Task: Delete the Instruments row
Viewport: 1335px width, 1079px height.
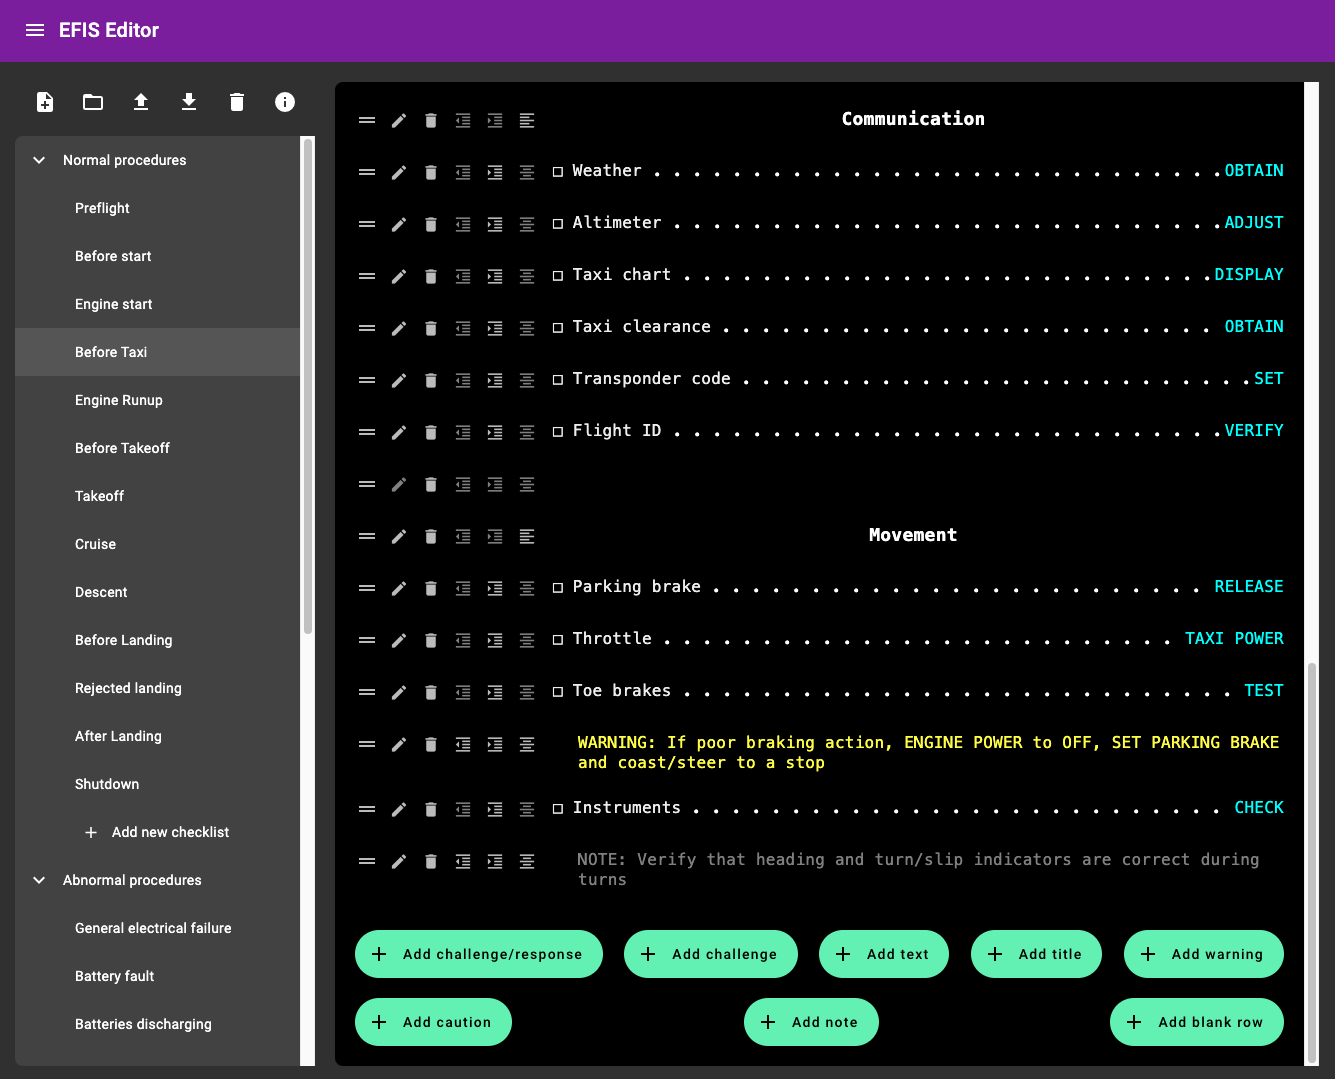Action: point(431,809)
